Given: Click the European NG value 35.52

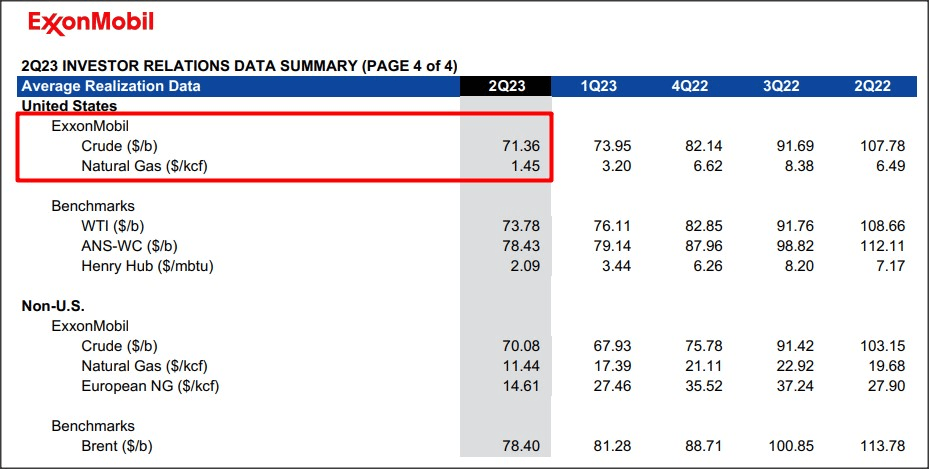Looking at the screenshot, I should point(704,386).
